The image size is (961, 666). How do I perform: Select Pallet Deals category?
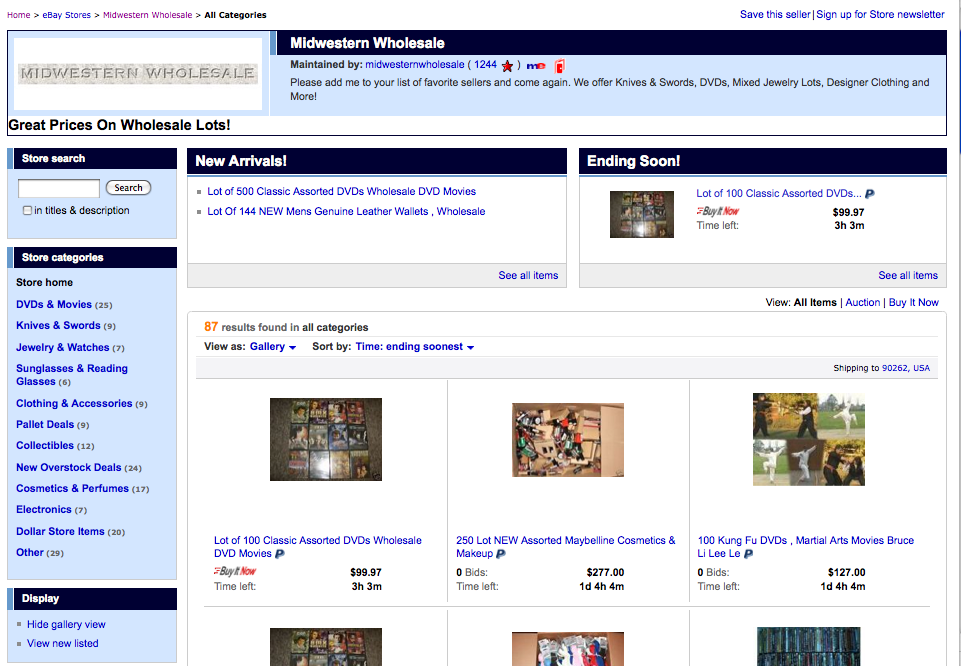[x=45, y=424]
